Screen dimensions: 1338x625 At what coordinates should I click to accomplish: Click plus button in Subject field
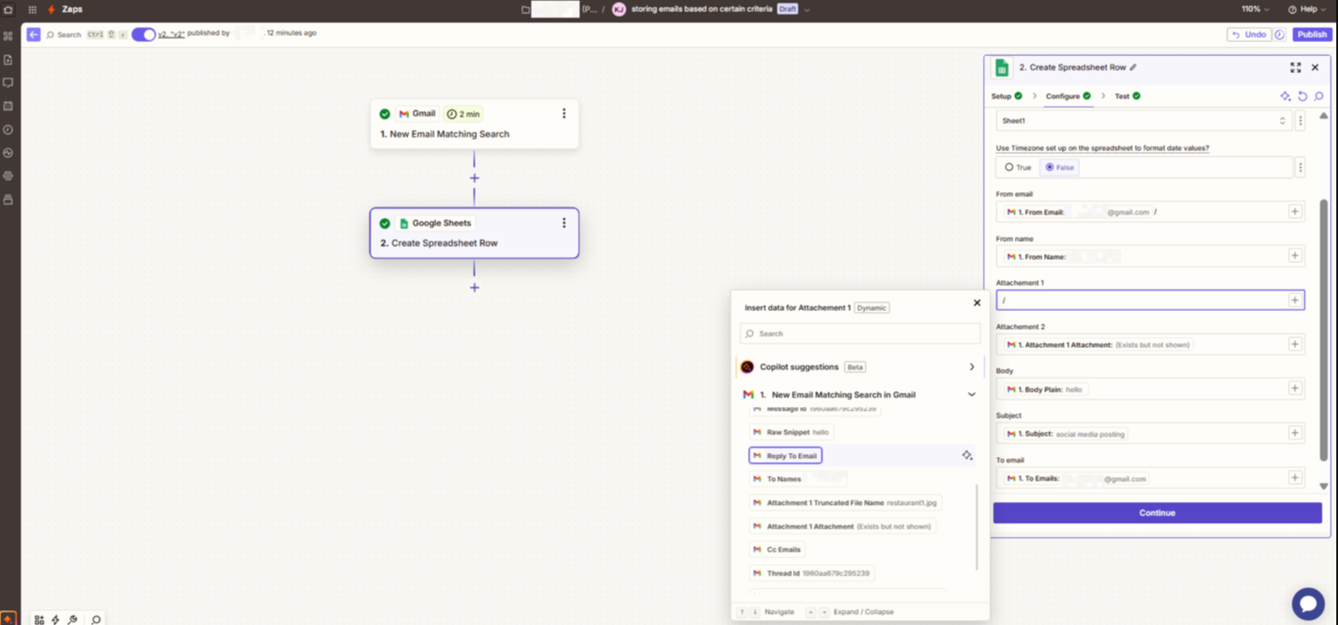[1295, 433]
